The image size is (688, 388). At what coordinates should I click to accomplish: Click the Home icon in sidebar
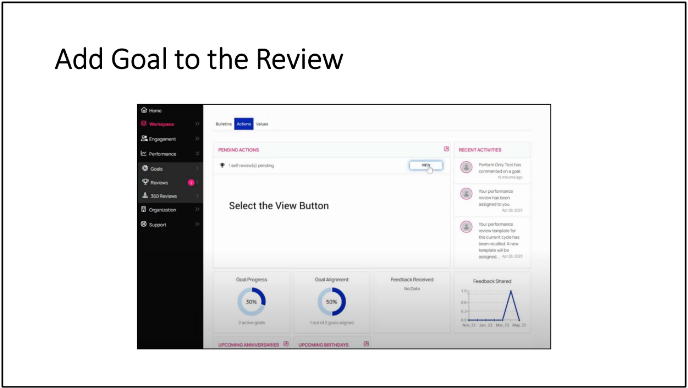coord(144,110)
